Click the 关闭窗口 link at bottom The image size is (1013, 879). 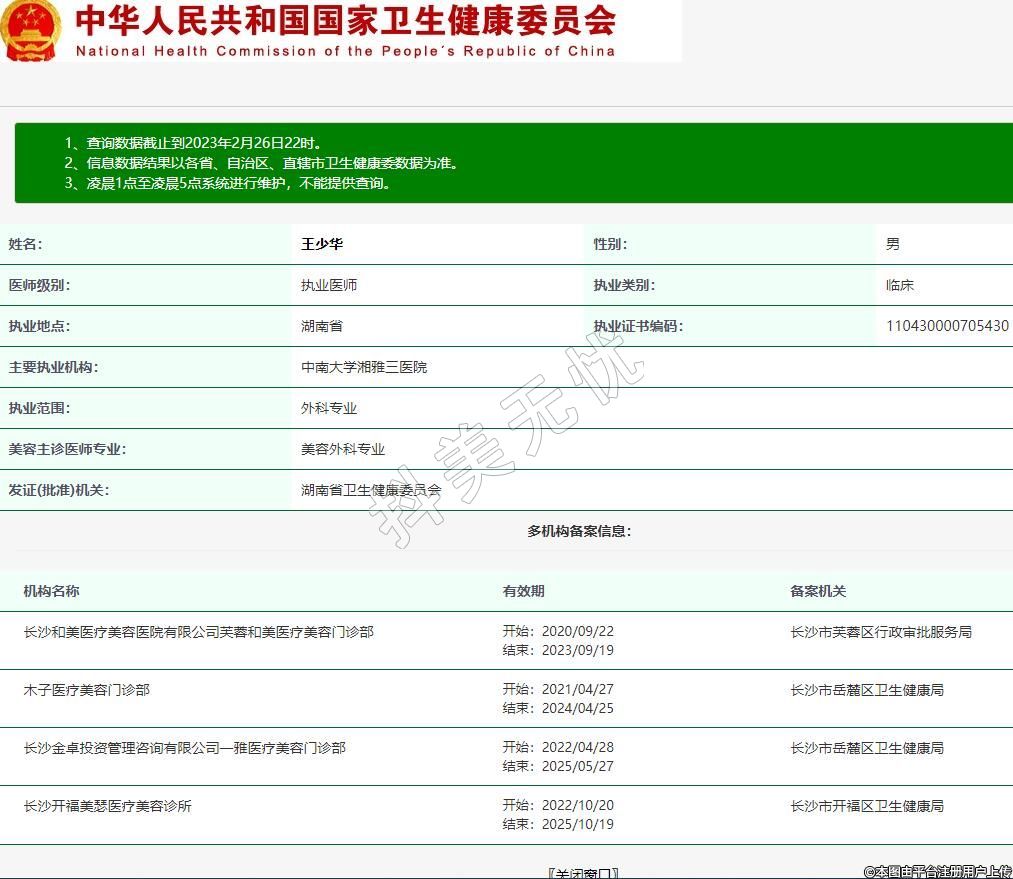click(x=583, y=872)
